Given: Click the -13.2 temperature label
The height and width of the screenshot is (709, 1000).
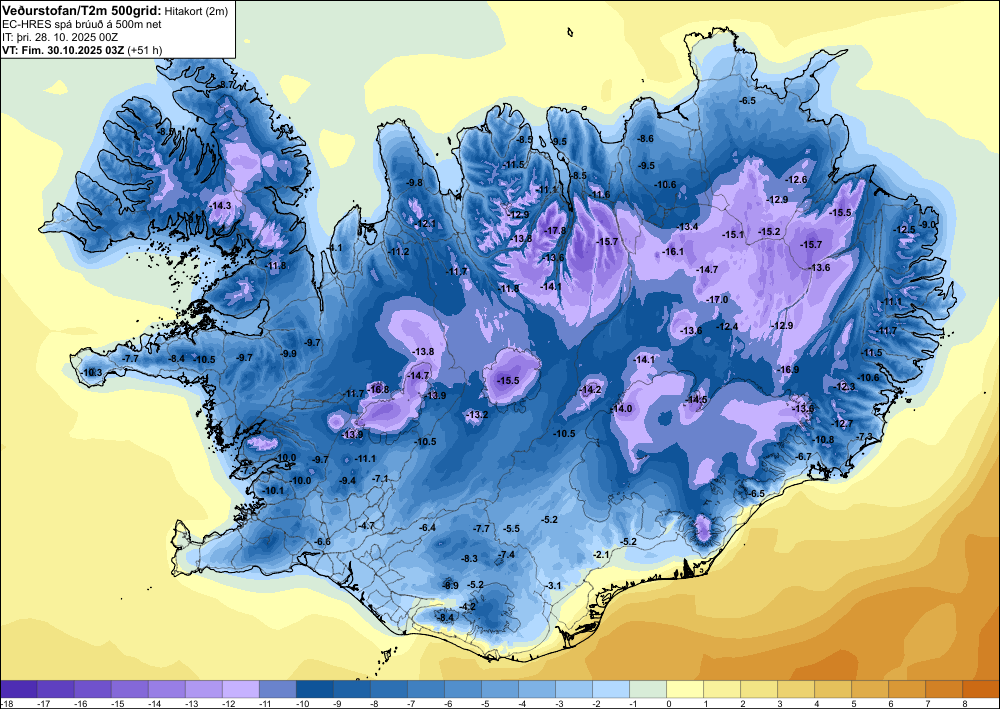Looking at the screenshot, I should [x=477, y=415].
